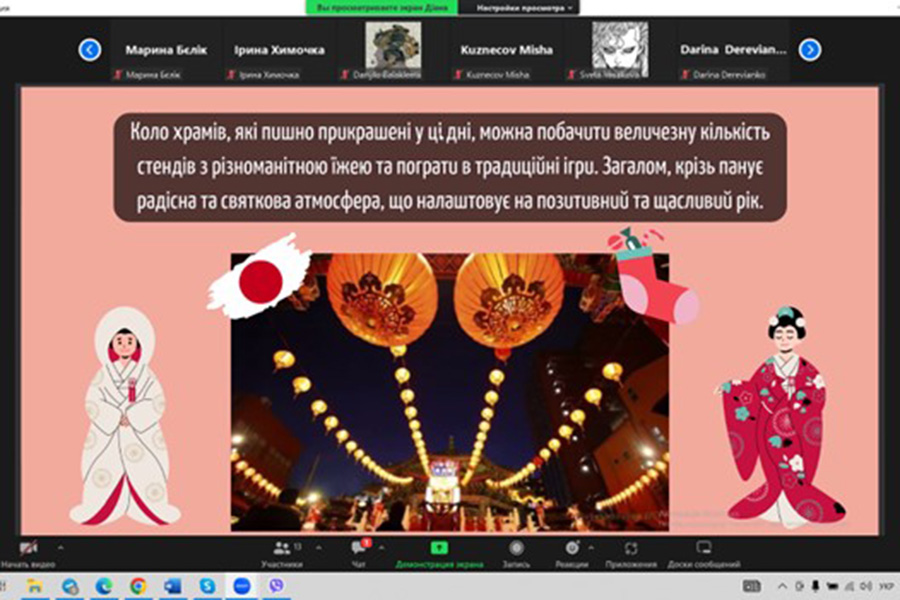Open Skype from the taskbar
This screenshot has height=600, width=900.
coord(207,586)
